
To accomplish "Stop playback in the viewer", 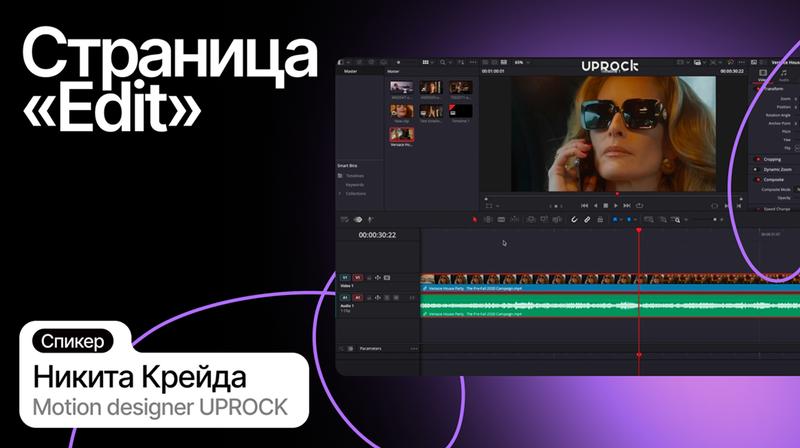I will pos(606,206).
